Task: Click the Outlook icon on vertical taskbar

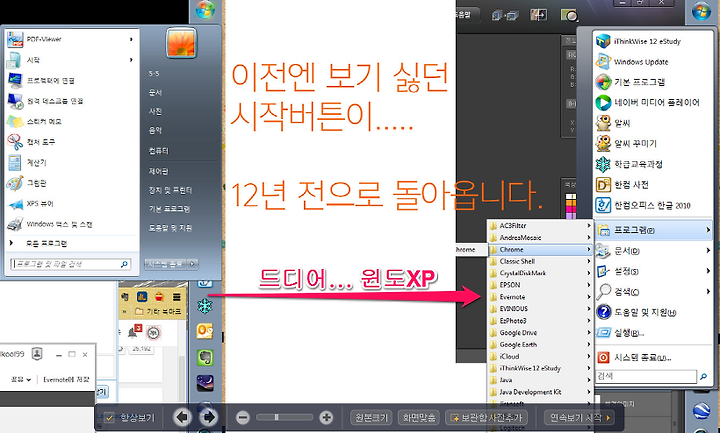Action: point(205,331)
